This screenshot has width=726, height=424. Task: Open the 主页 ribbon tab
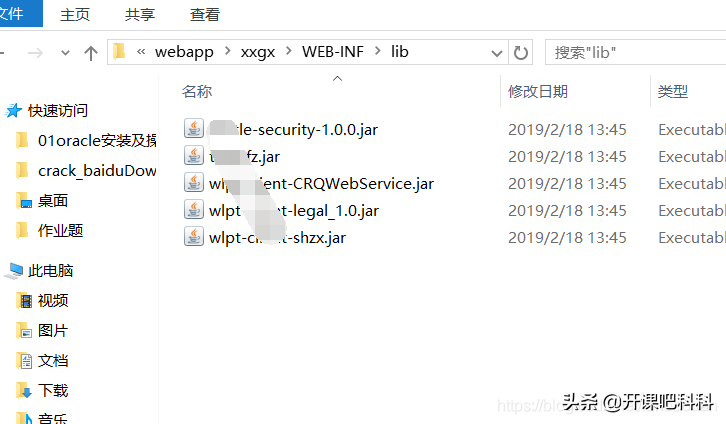[x=75, y=14]
